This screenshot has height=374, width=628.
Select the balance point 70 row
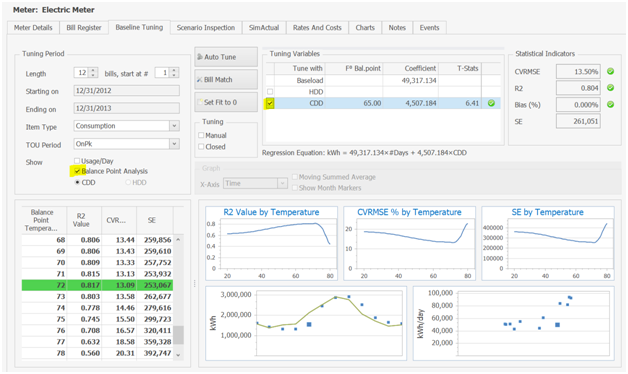(97, 262)
